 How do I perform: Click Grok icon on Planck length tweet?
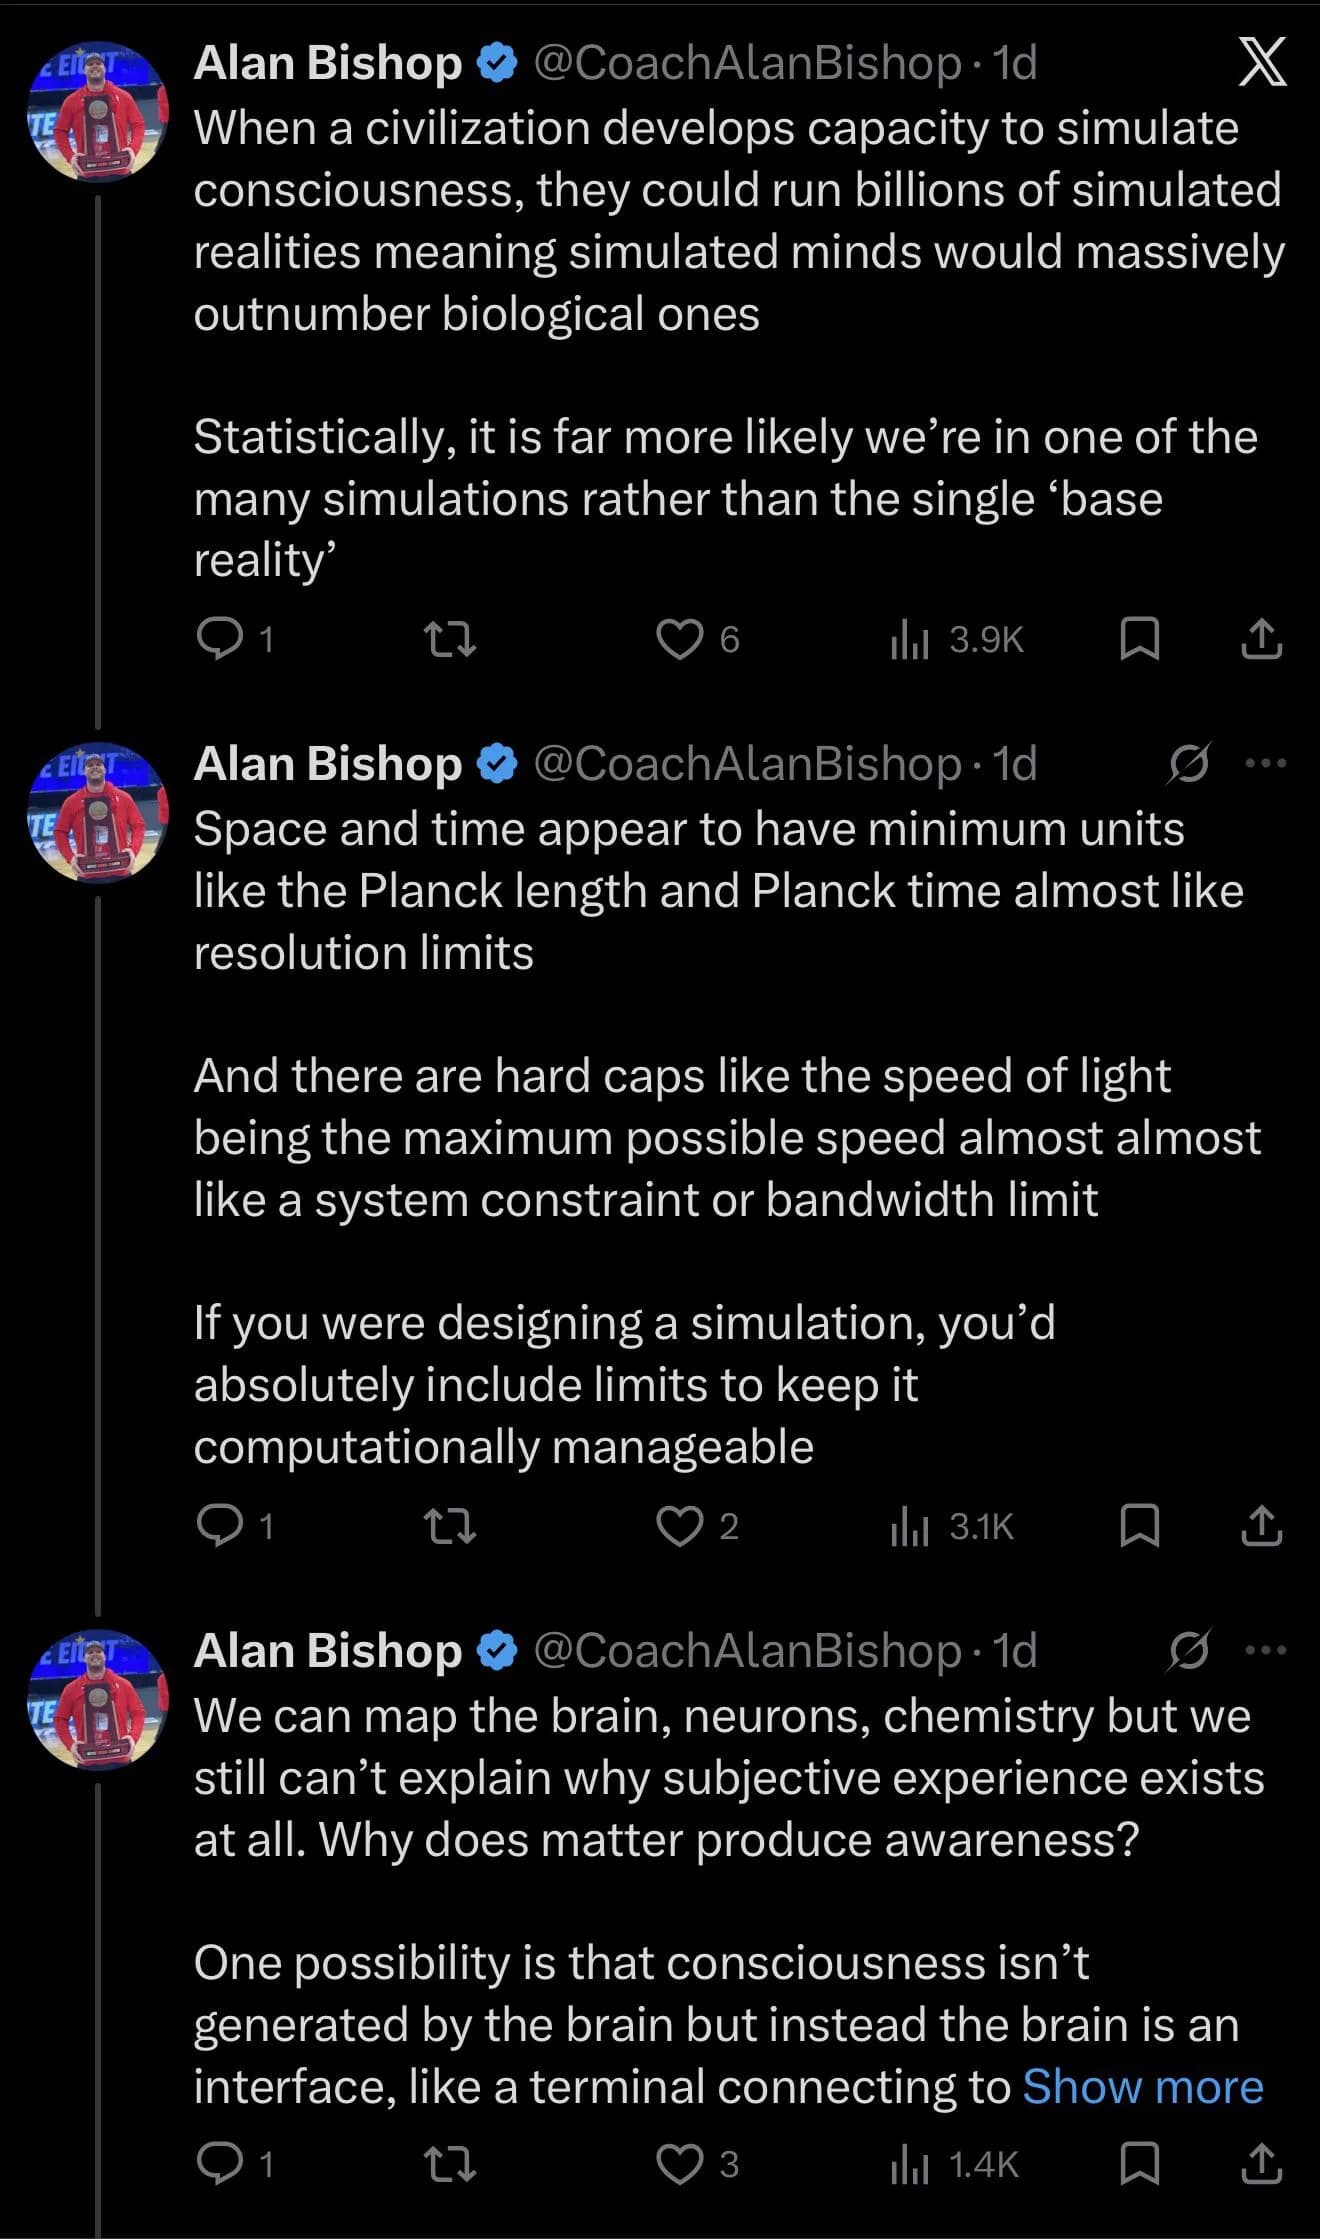1189,764
